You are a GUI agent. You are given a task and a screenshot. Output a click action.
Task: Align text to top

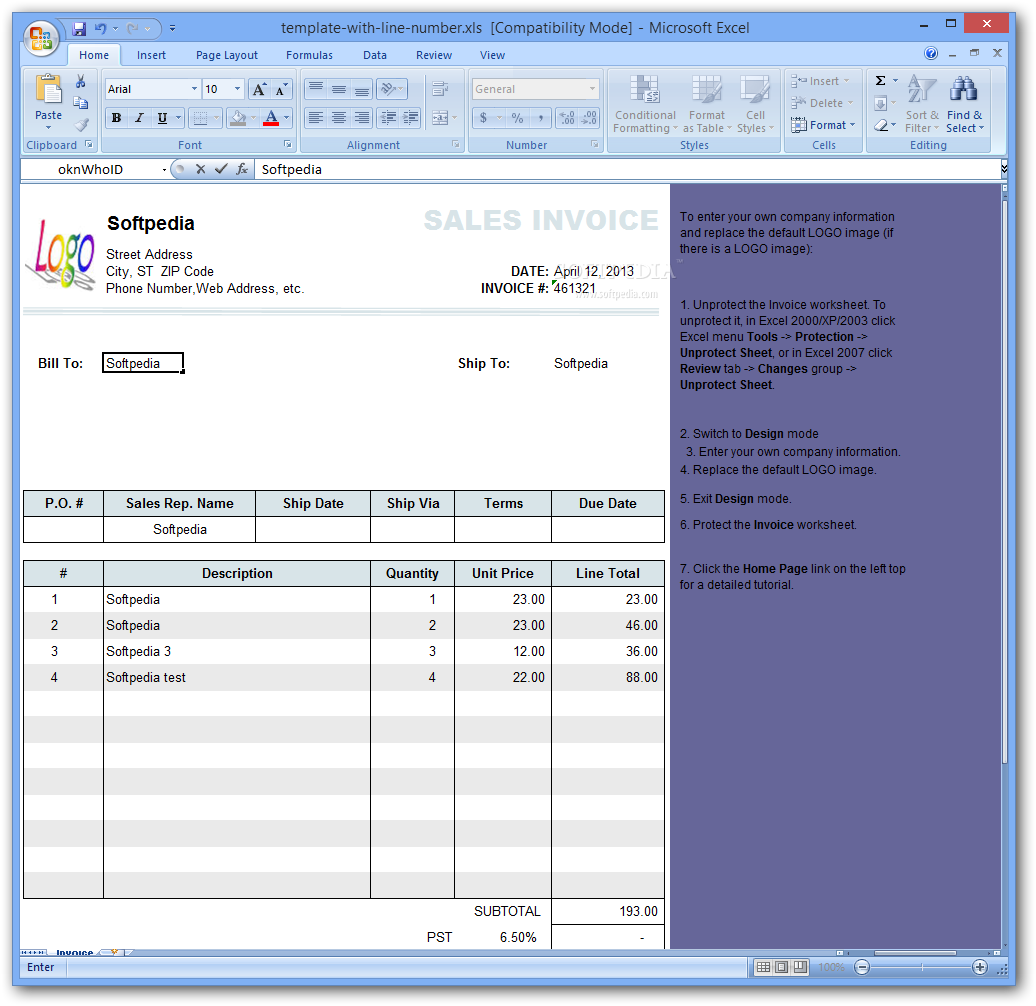tap(316, 89)
